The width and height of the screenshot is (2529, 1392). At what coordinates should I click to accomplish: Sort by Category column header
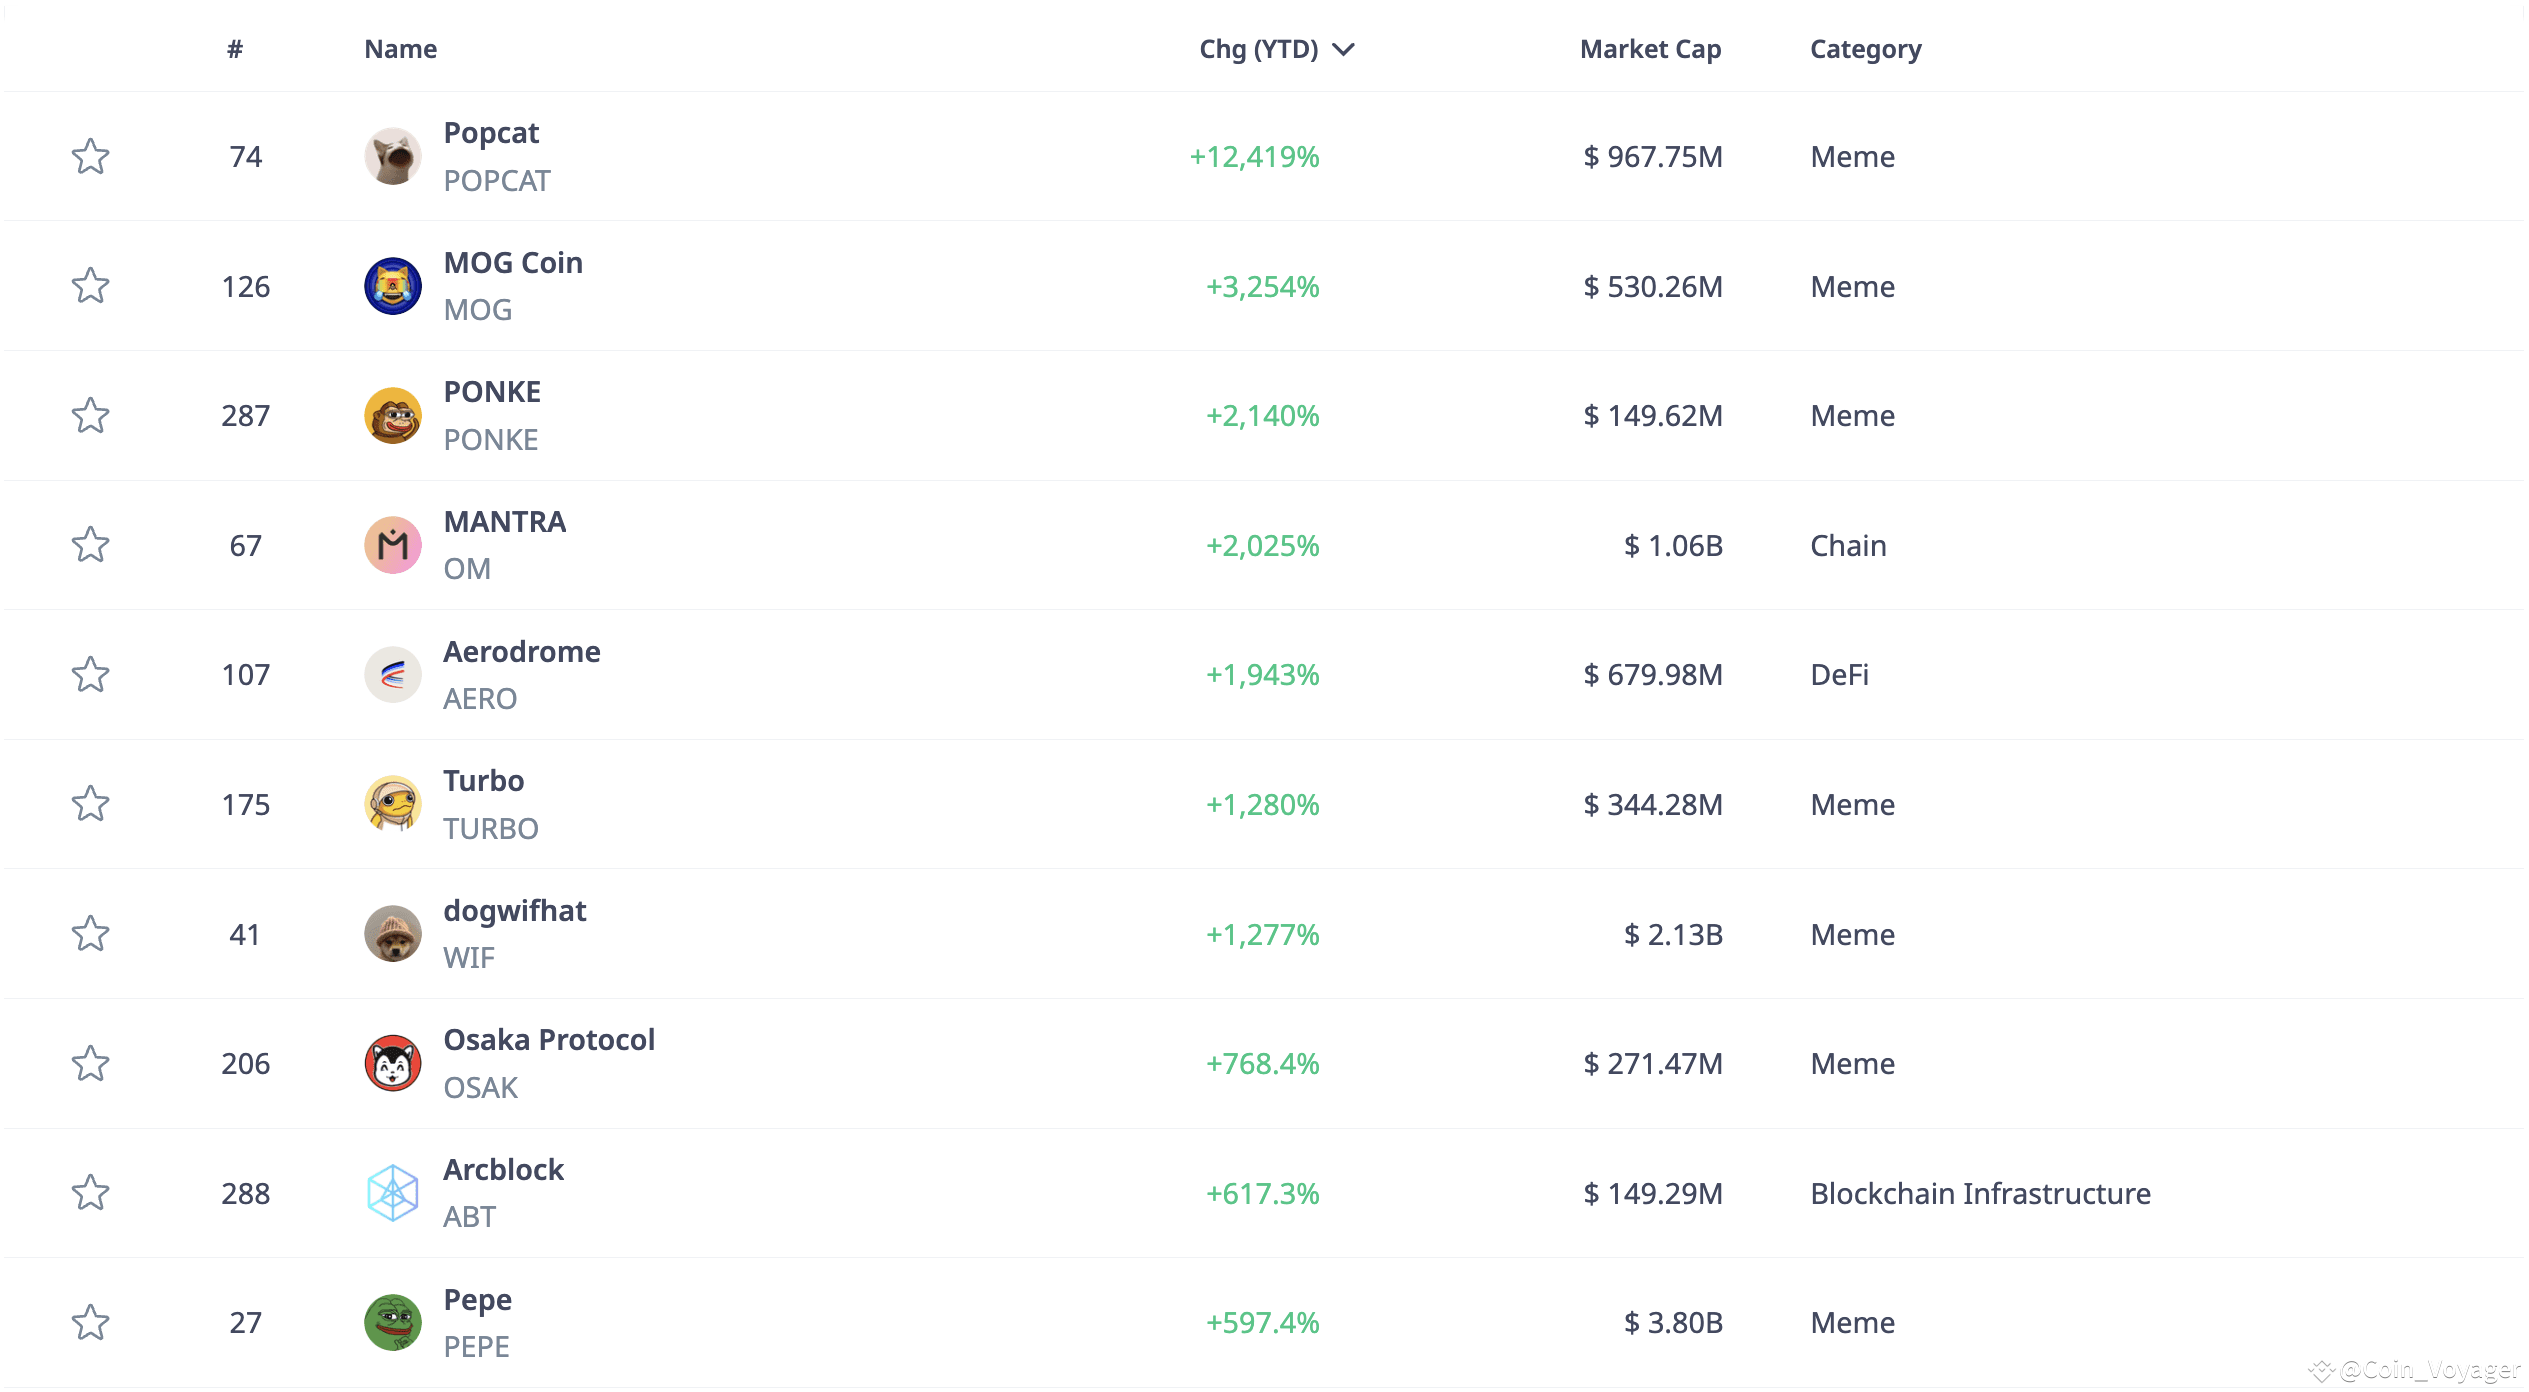pos(1865,49)
